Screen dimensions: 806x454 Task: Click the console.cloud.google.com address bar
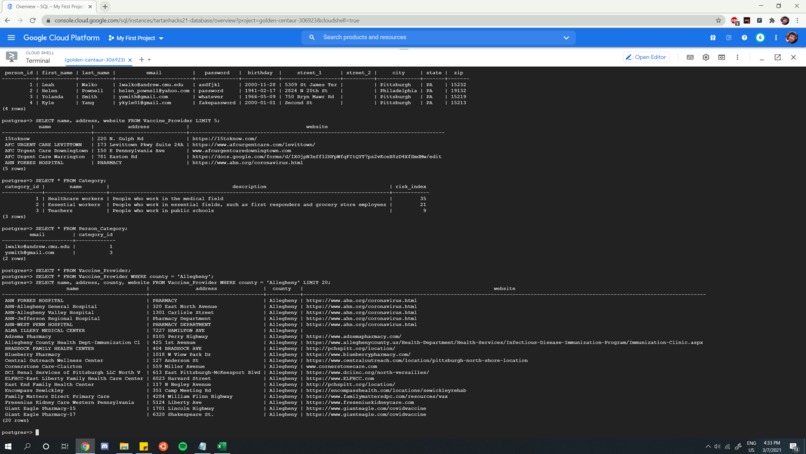(x=207, y=21)
